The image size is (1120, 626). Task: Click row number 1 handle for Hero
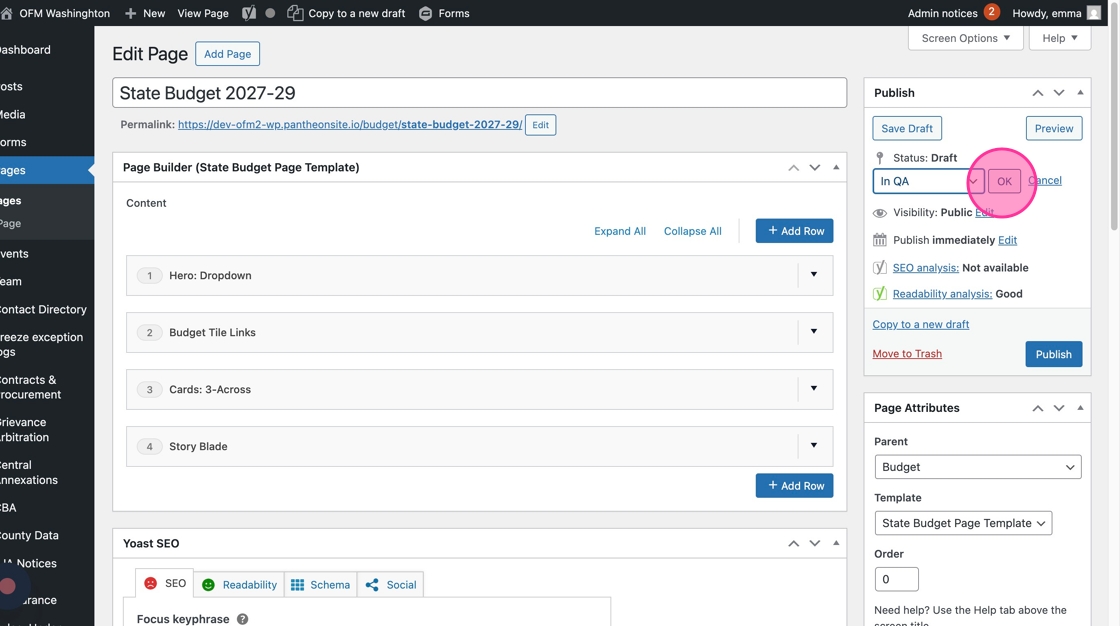149,275
